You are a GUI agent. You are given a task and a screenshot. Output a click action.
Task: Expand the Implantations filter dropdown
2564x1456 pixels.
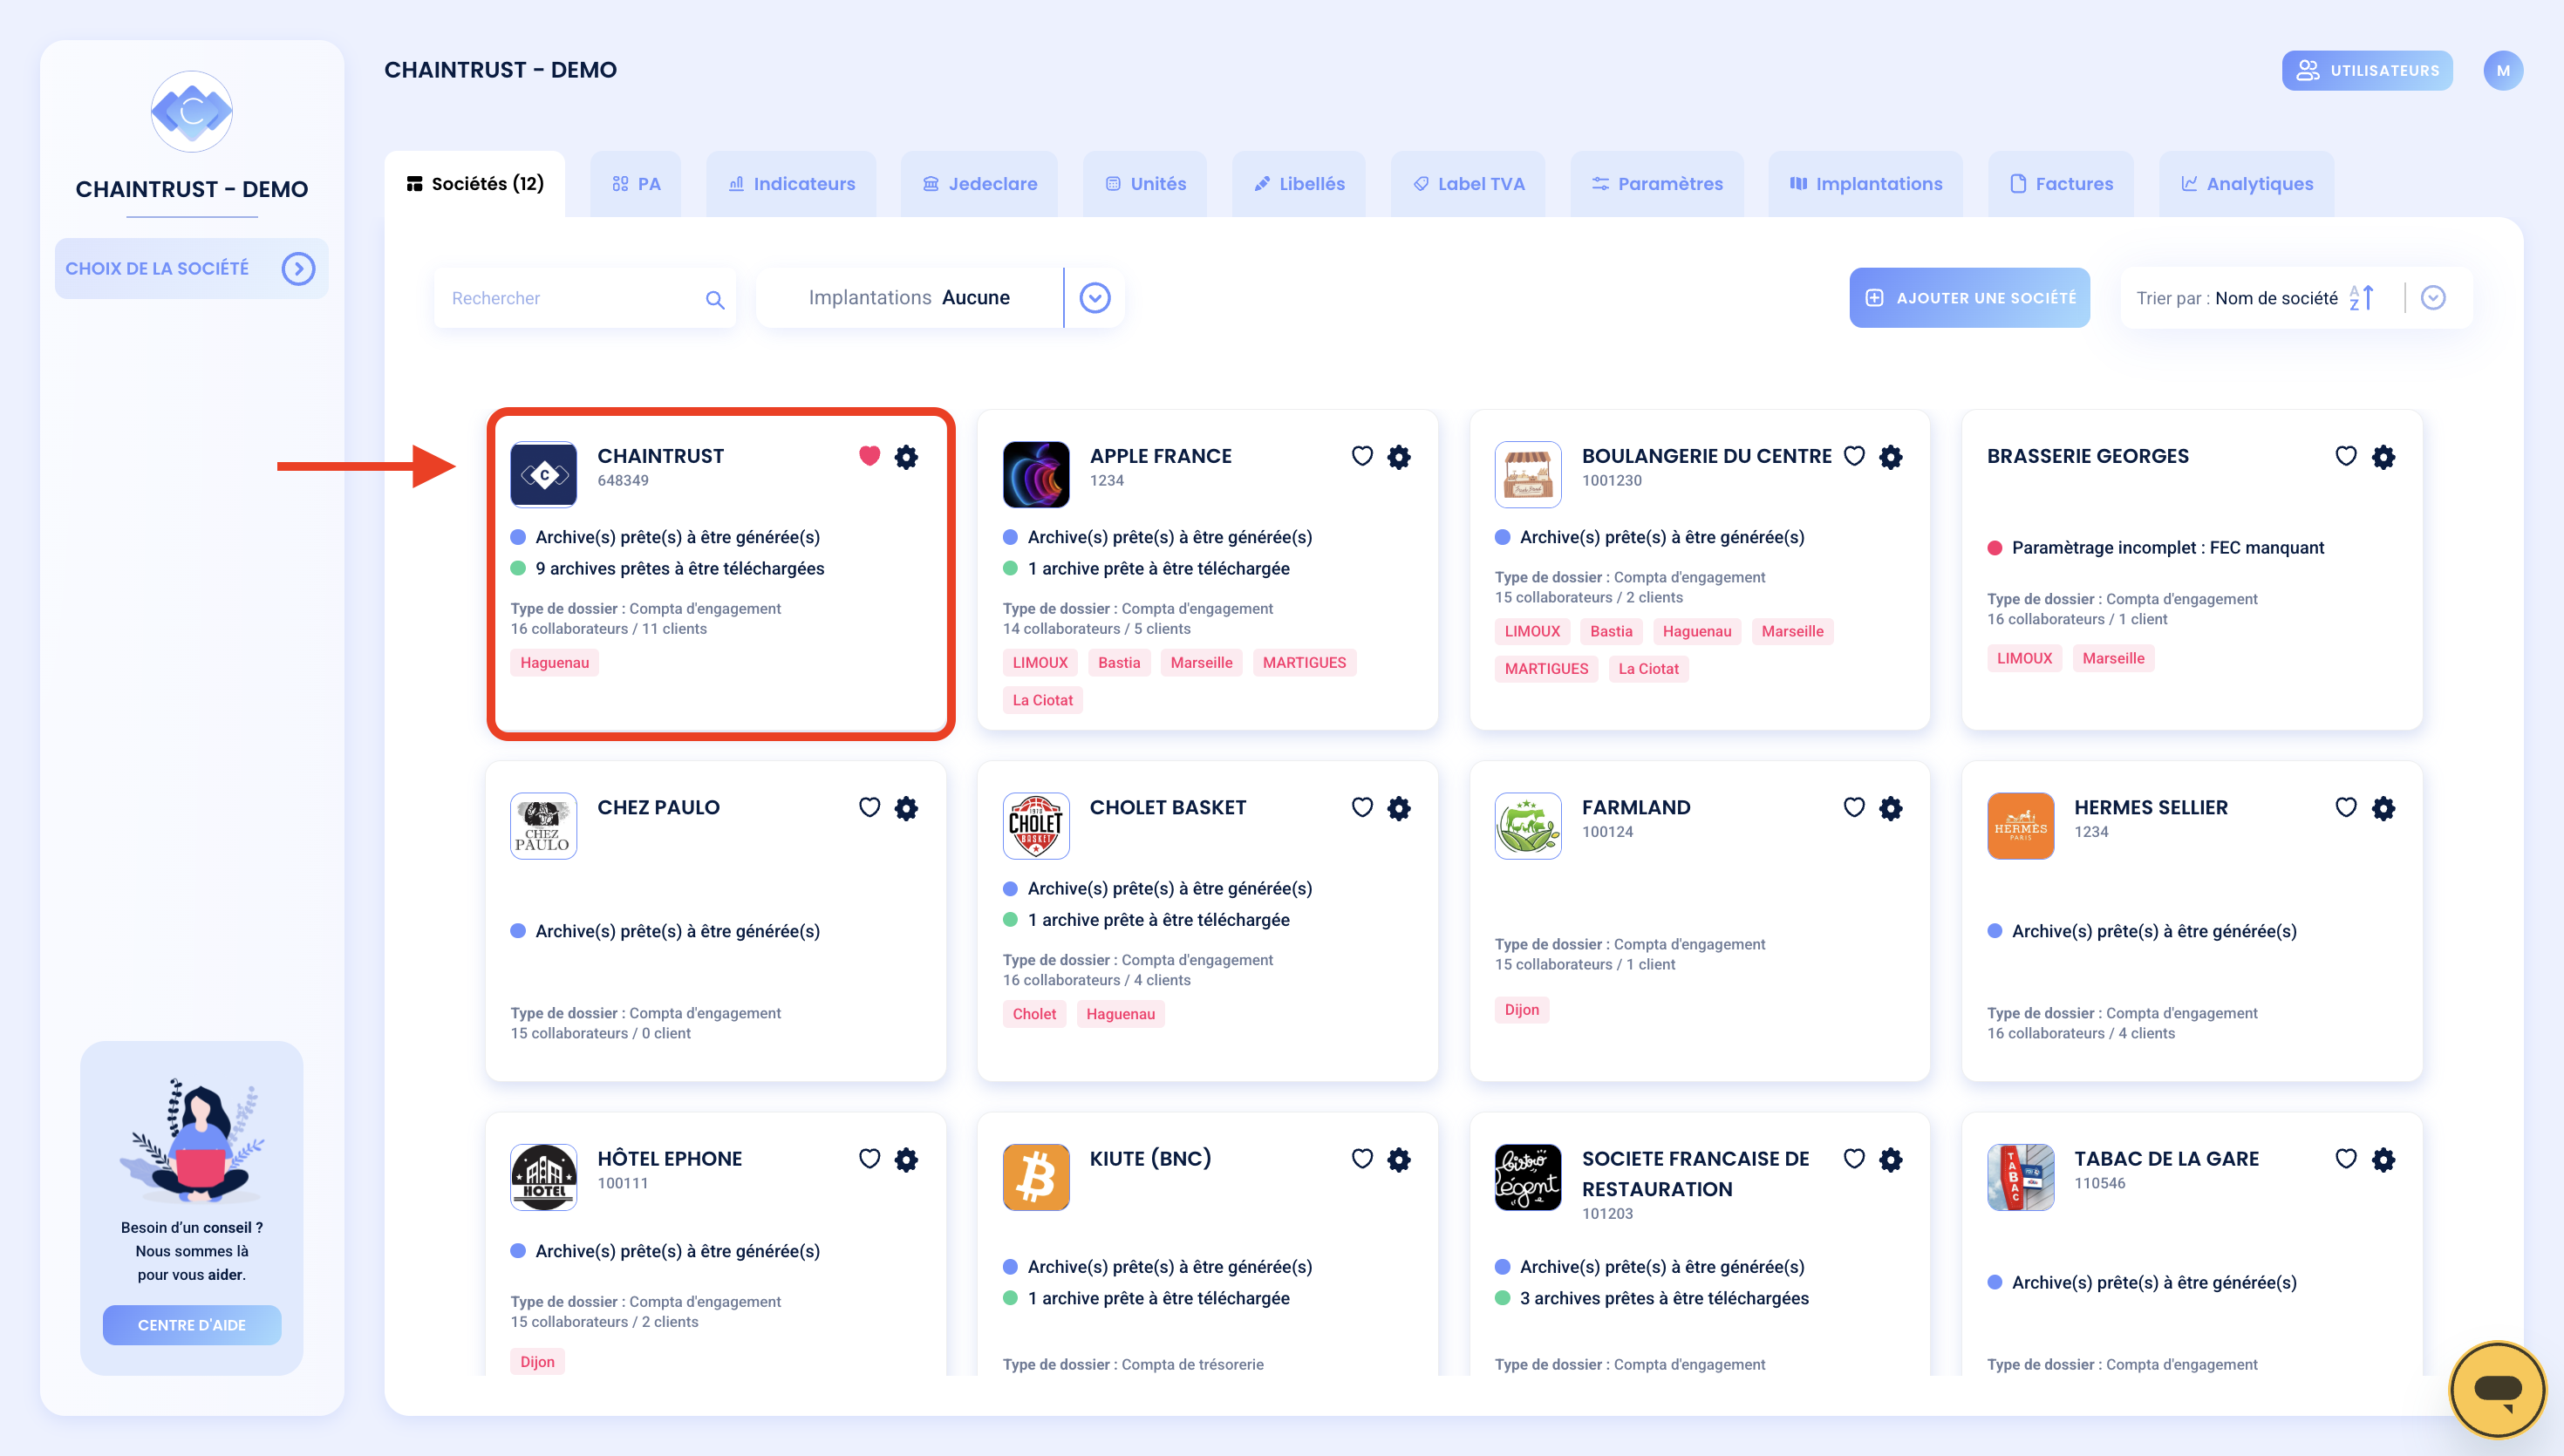(x=1094, y=298)
